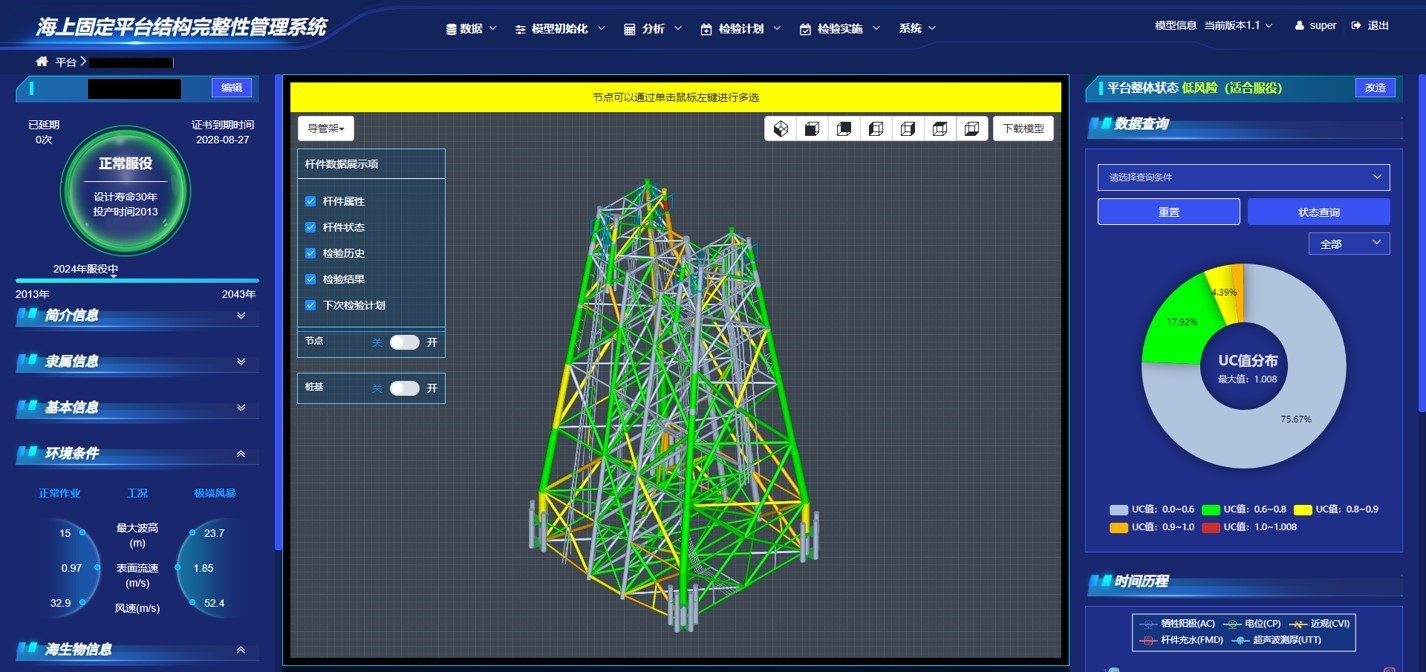
Task: Switch to isometric view cube icon
Action: tap(781, 129)
